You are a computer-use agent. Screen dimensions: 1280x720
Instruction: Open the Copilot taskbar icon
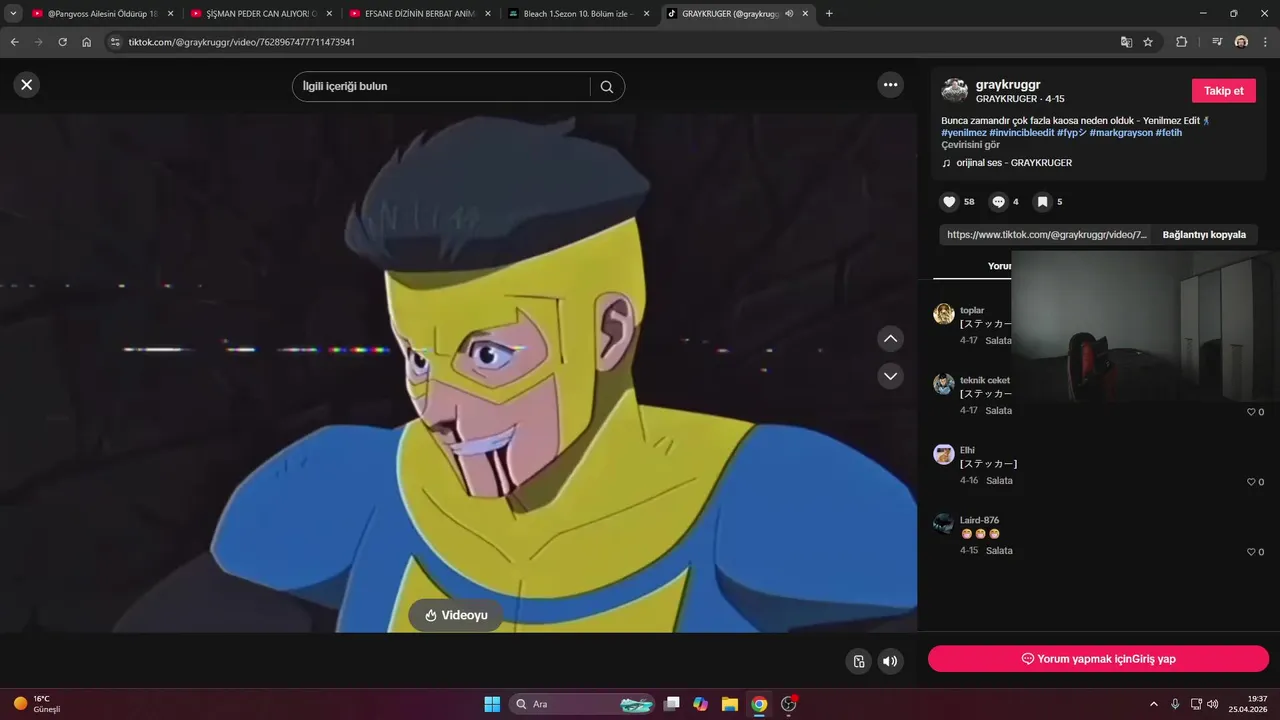[x=701, y=704]
